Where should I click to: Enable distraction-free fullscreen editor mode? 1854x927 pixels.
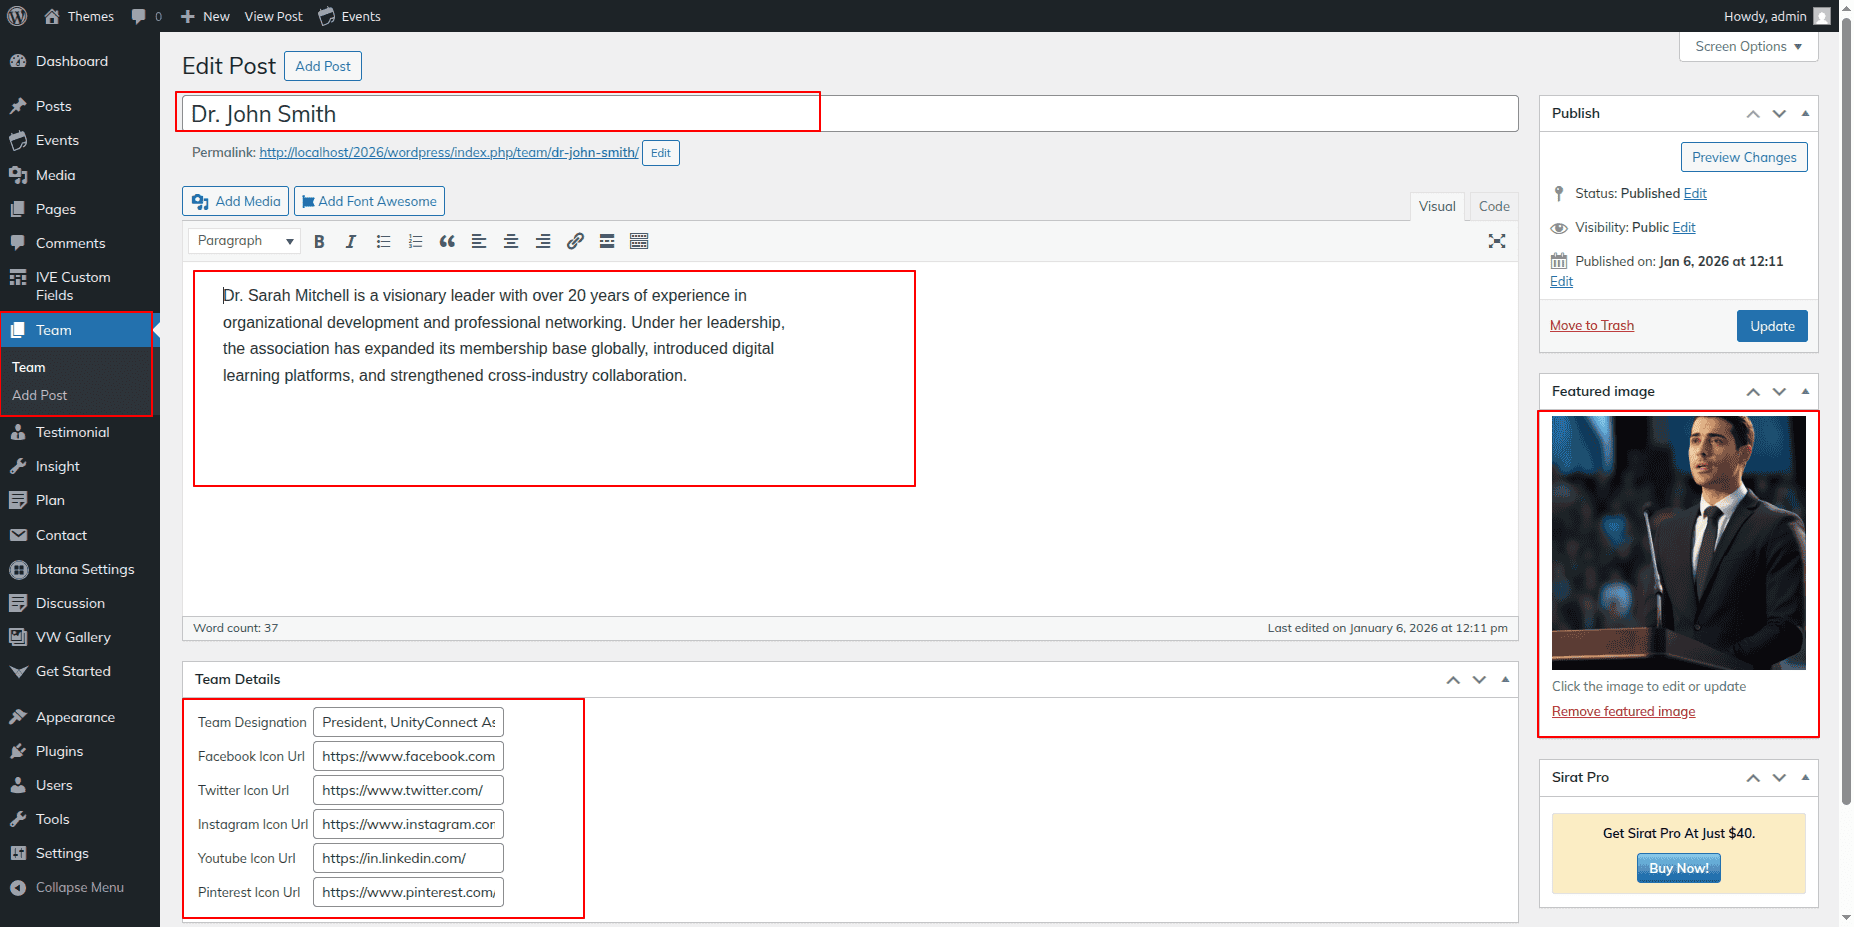coord(1496,241)
